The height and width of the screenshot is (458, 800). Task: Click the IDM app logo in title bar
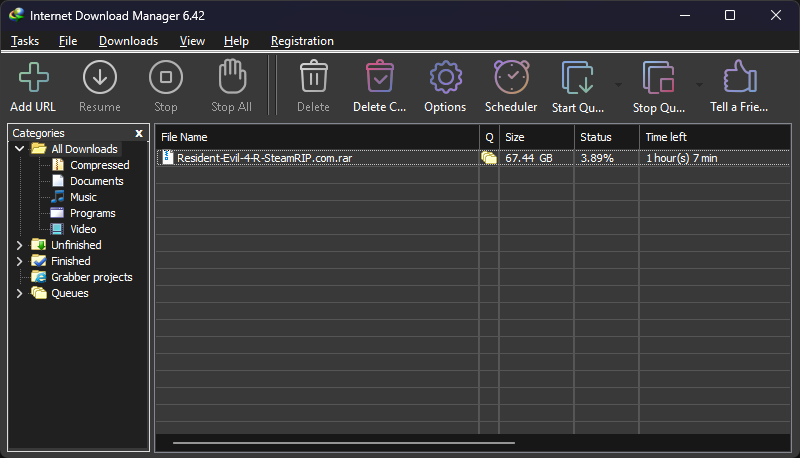[16, 14]
